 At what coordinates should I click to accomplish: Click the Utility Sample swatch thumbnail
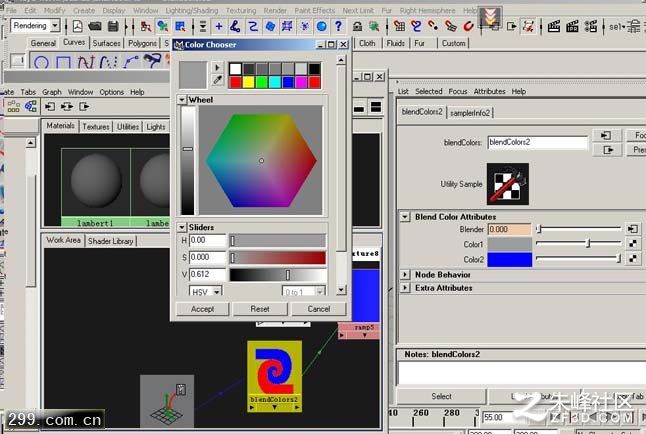click(x=508, y=184)
